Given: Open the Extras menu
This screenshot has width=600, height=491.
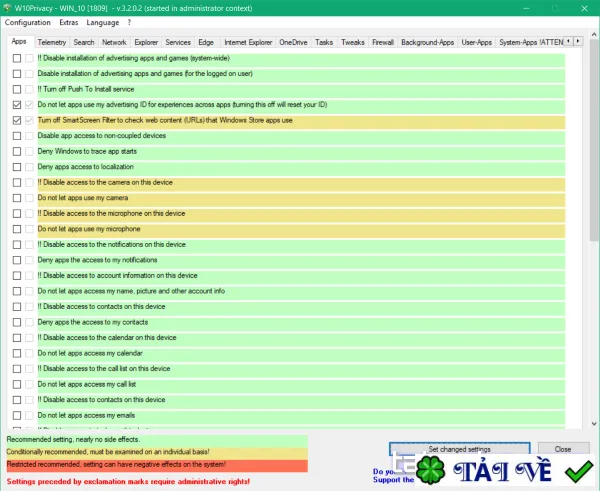Looking at the screenshot, I should coord(68,23).
